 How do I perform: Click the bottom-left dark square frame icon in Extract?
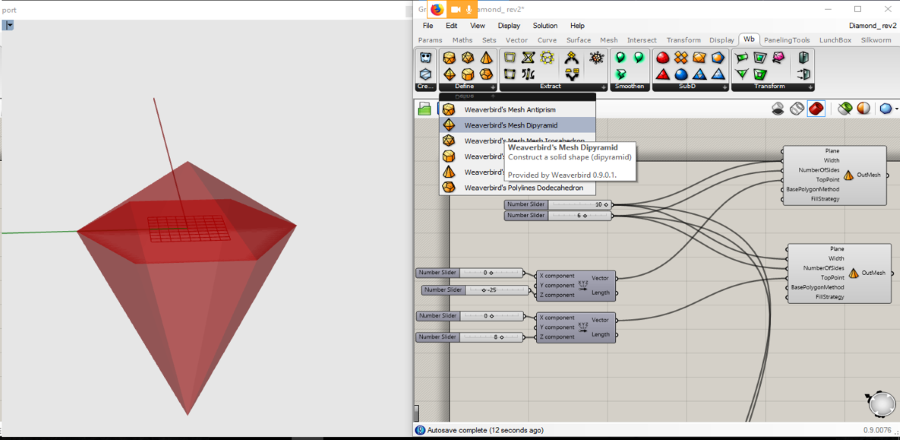pyautogui.click(x=509, y=74)
